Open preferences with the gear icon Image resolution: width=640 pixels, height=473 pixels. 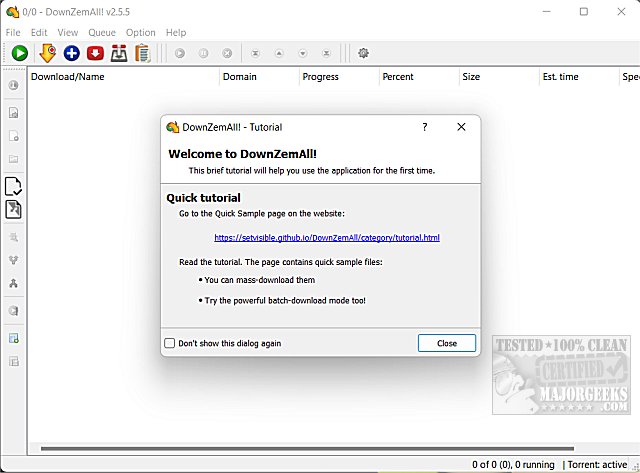[x=363, y=53]
